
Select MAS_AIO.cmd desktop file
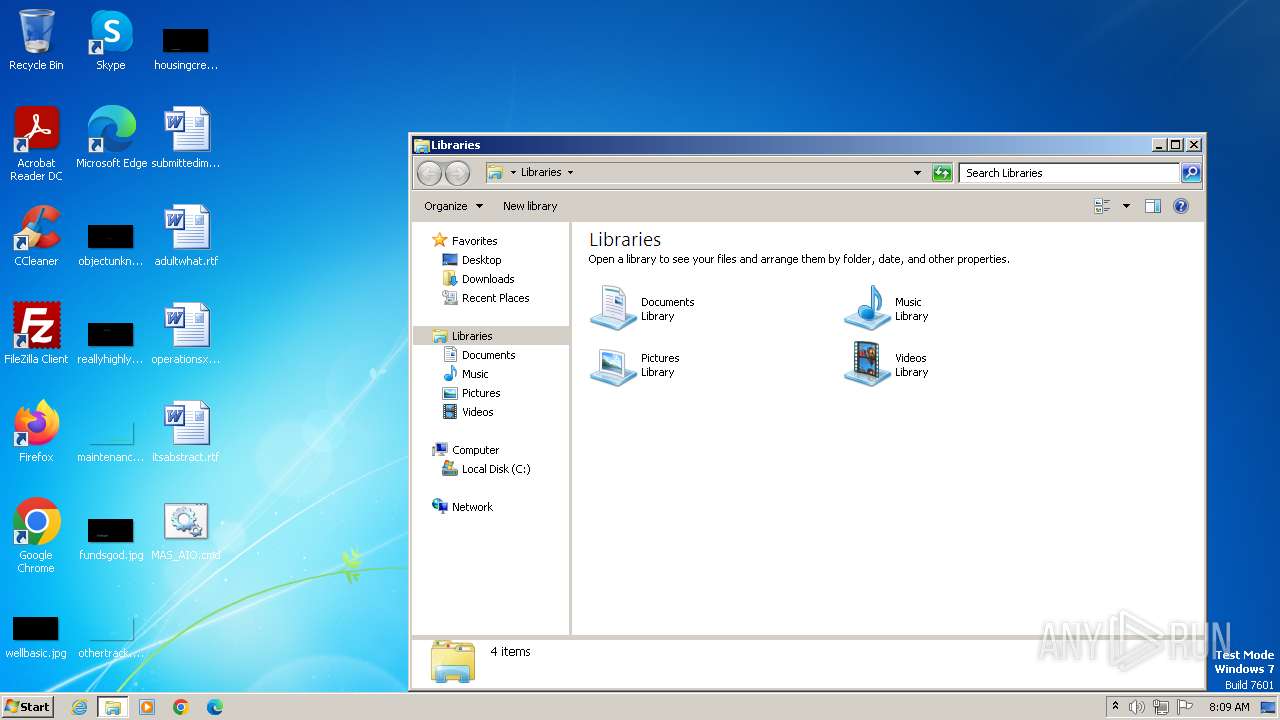coord(186,530)
